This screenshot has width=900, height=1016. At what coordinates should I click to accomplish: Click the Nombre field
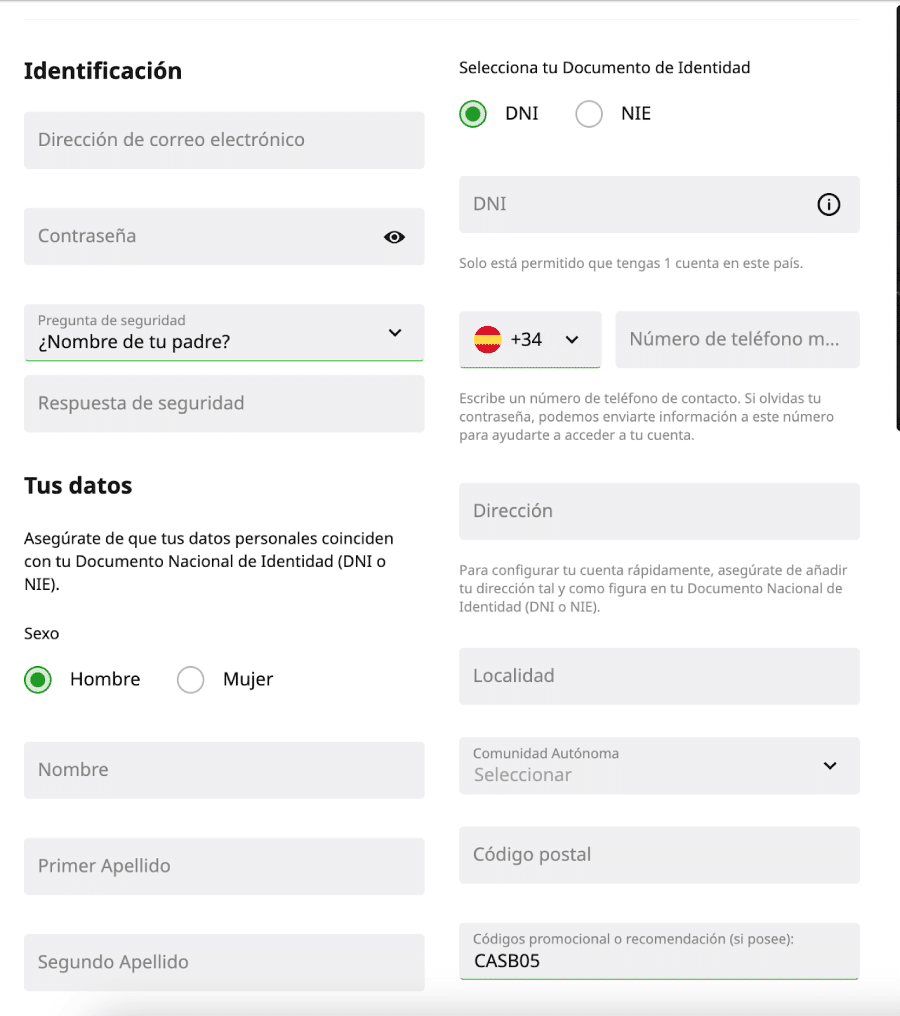224,770
